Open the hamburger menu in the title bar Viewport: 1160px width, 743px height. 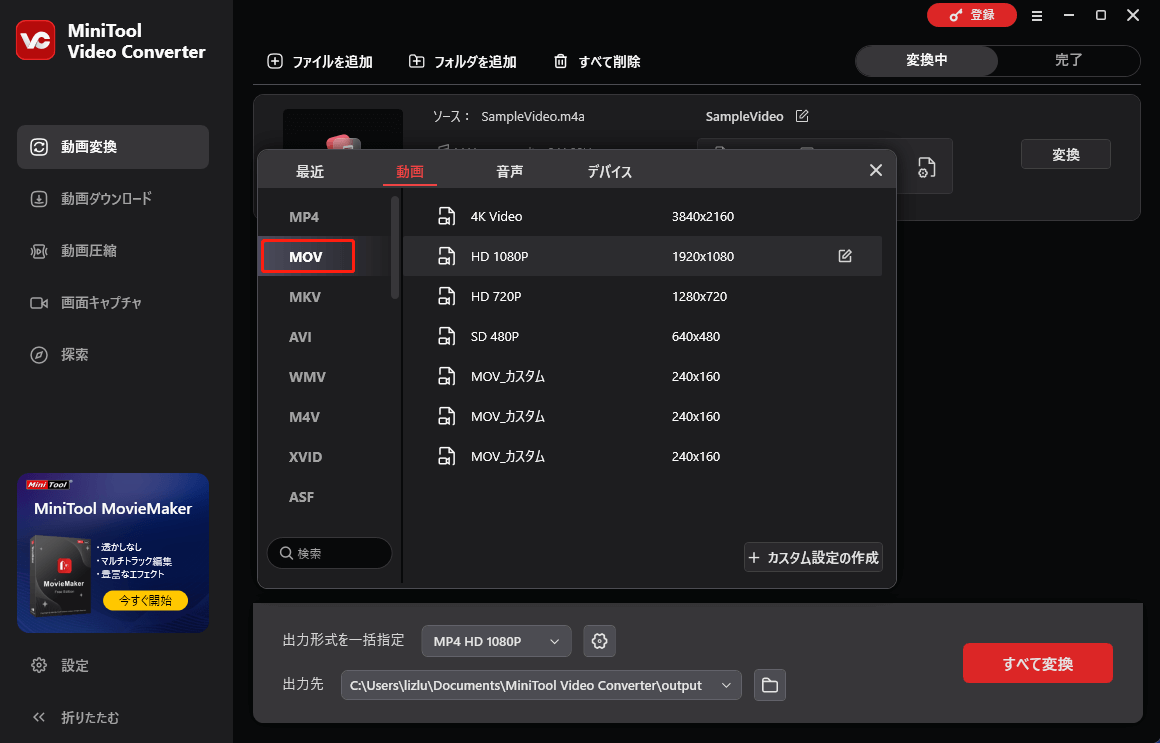(1037, 16)
